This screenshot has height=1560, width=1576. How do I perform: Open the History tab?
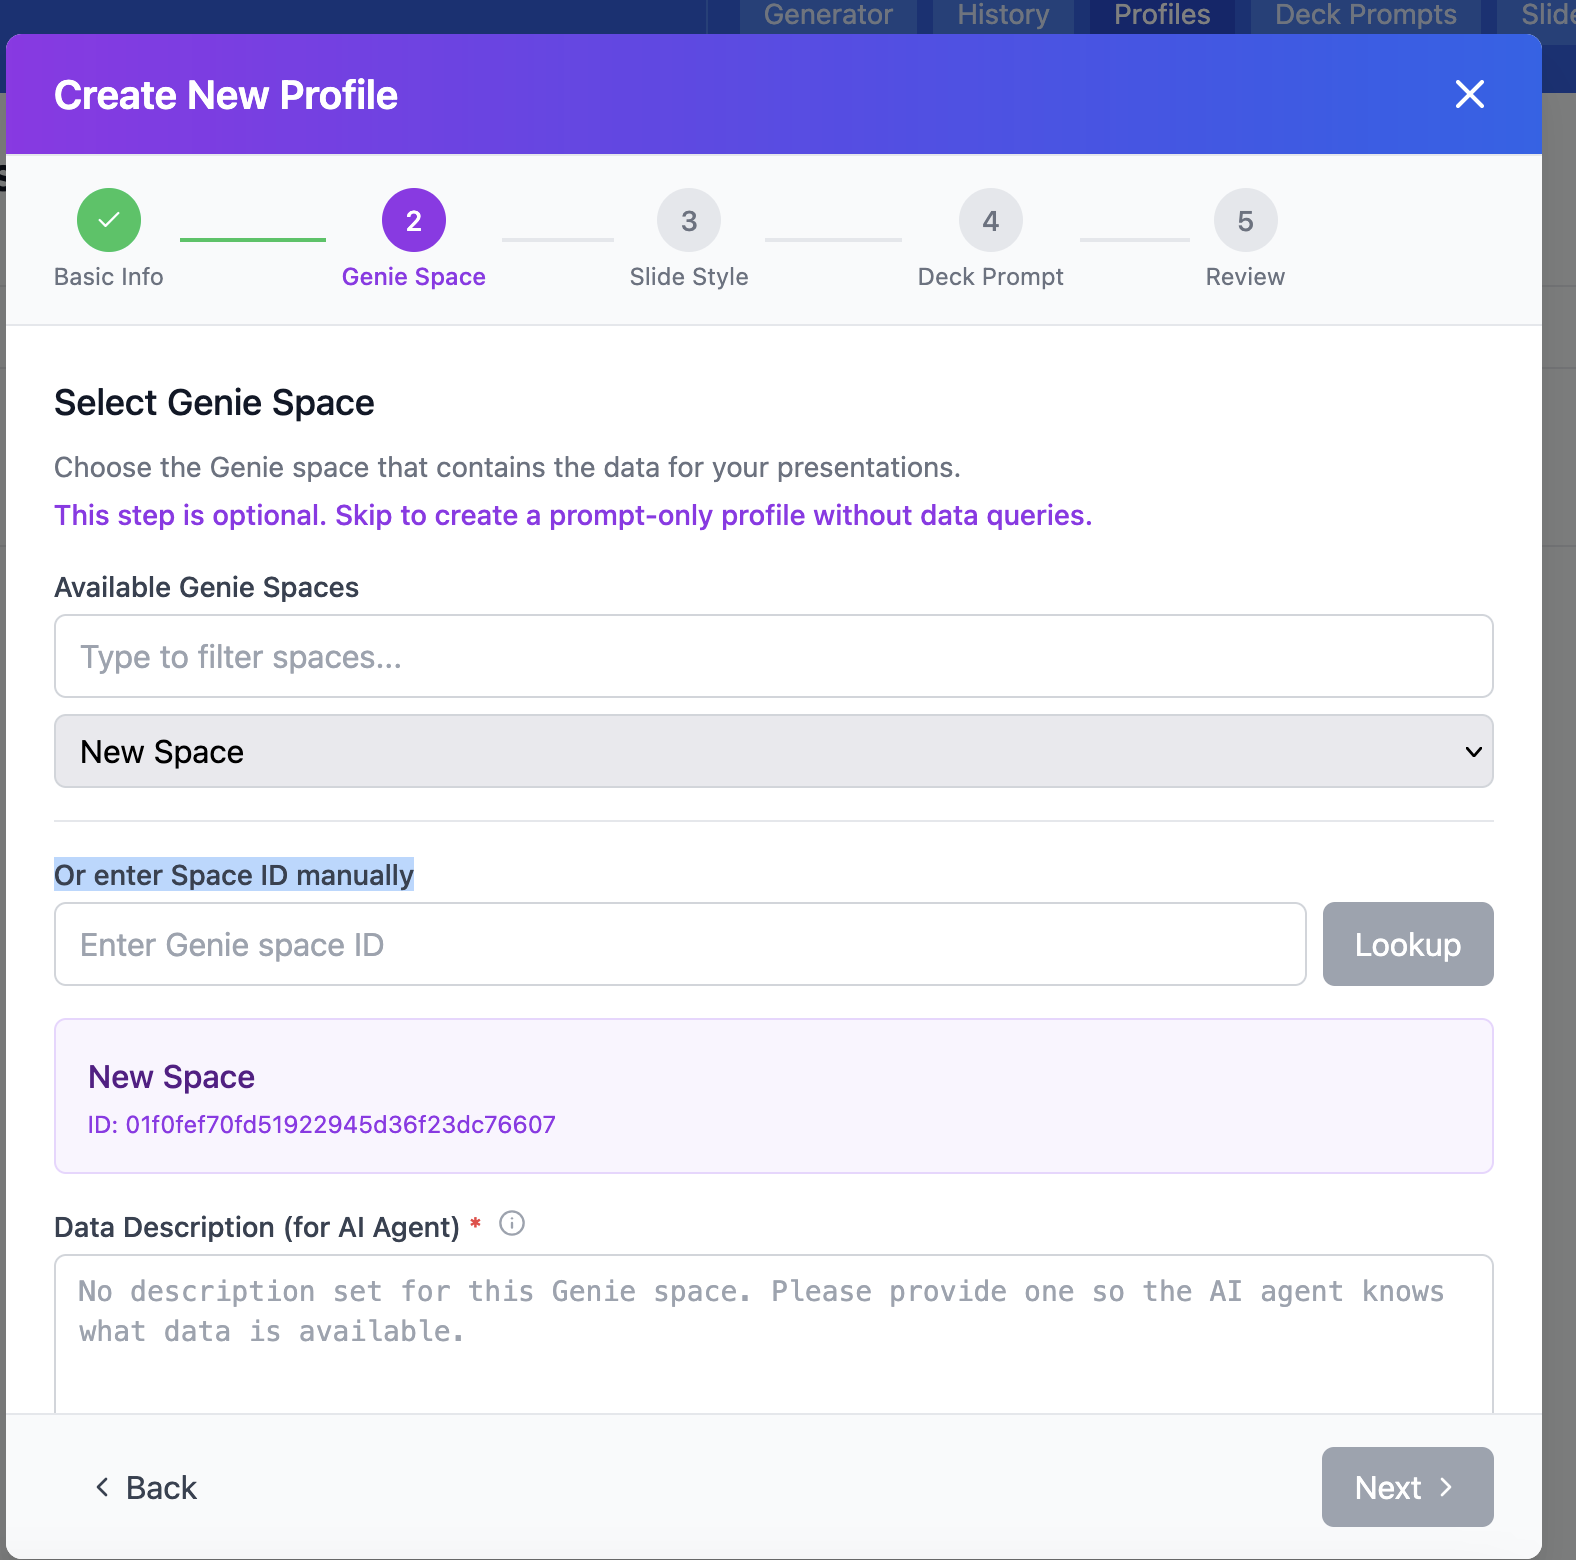[x=1003, y=15]
